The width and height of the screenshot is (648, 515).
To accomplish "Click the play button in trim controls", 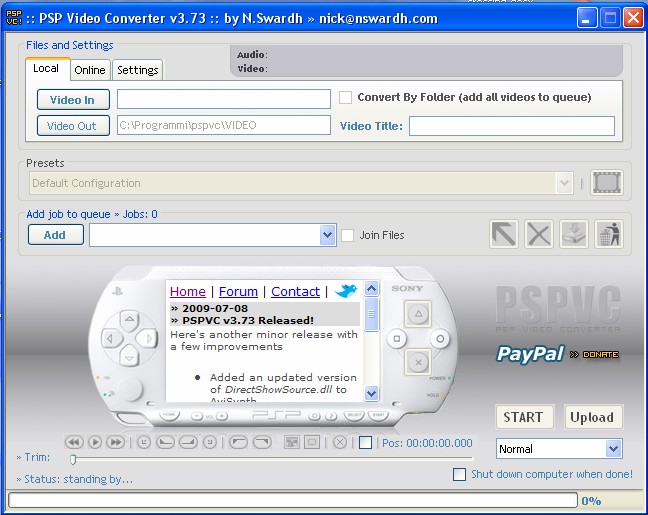I will point(95,442).
